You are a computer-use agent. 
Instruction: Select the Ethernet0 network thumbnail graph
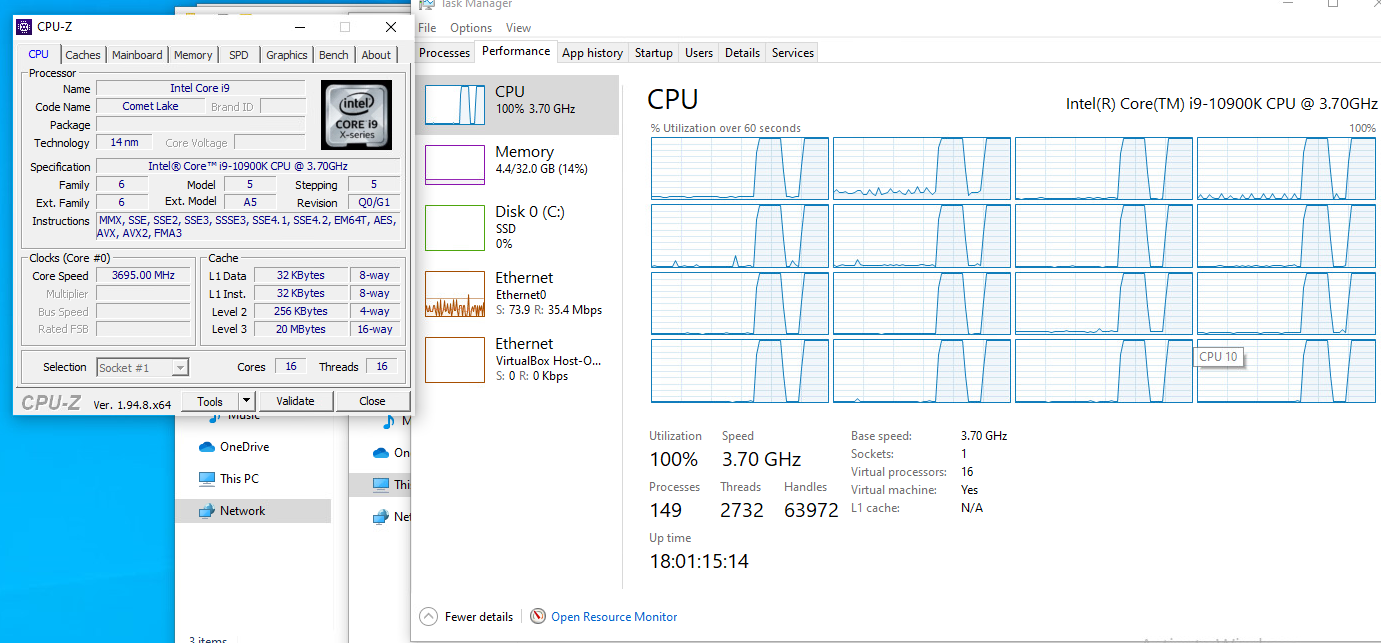tap(455, 294)
